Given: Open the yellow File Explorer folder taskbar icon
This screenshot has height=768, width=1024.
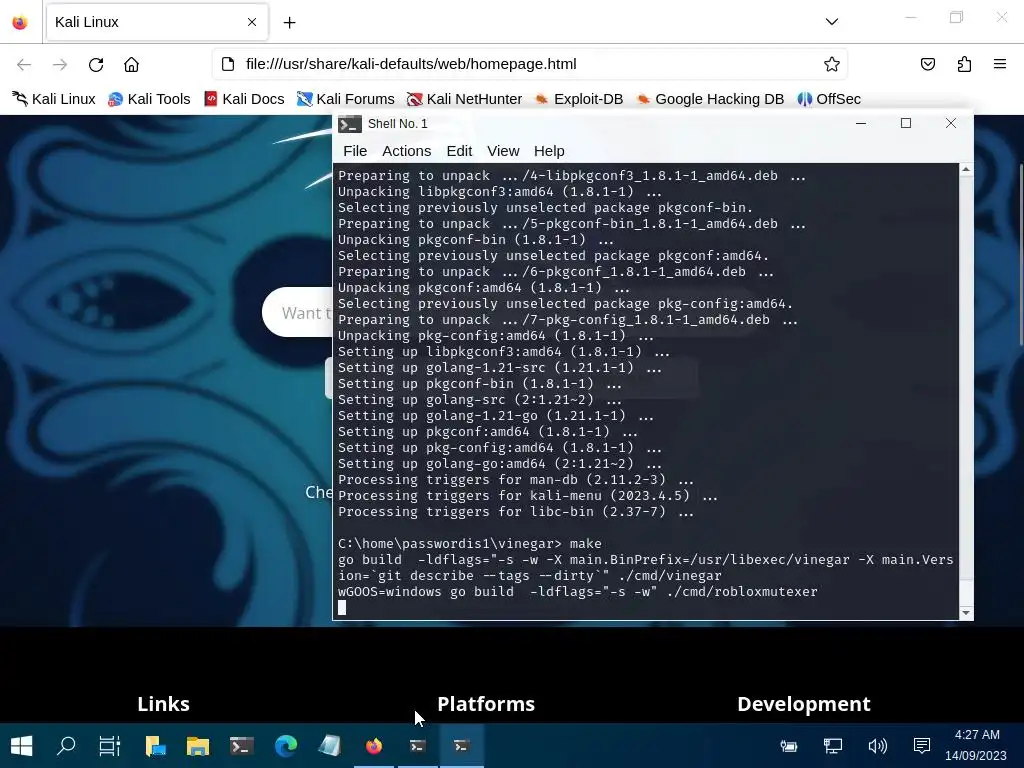Looking at the screenshot, I should tap(198, 746).
